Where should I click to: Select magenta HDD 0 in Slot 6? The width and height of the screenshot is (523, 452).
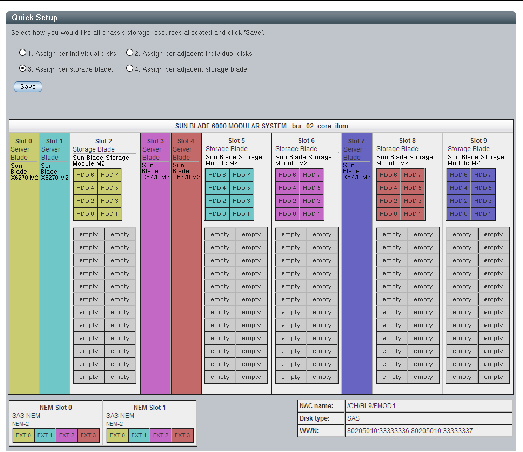pyautogui.click(x=288, y=214)
